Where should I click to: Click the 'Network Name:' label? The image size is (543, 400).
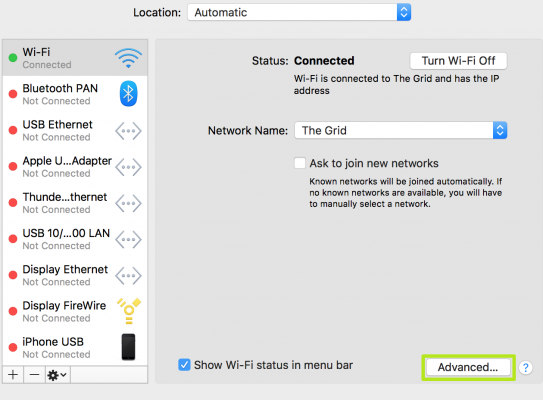[248, 131]
